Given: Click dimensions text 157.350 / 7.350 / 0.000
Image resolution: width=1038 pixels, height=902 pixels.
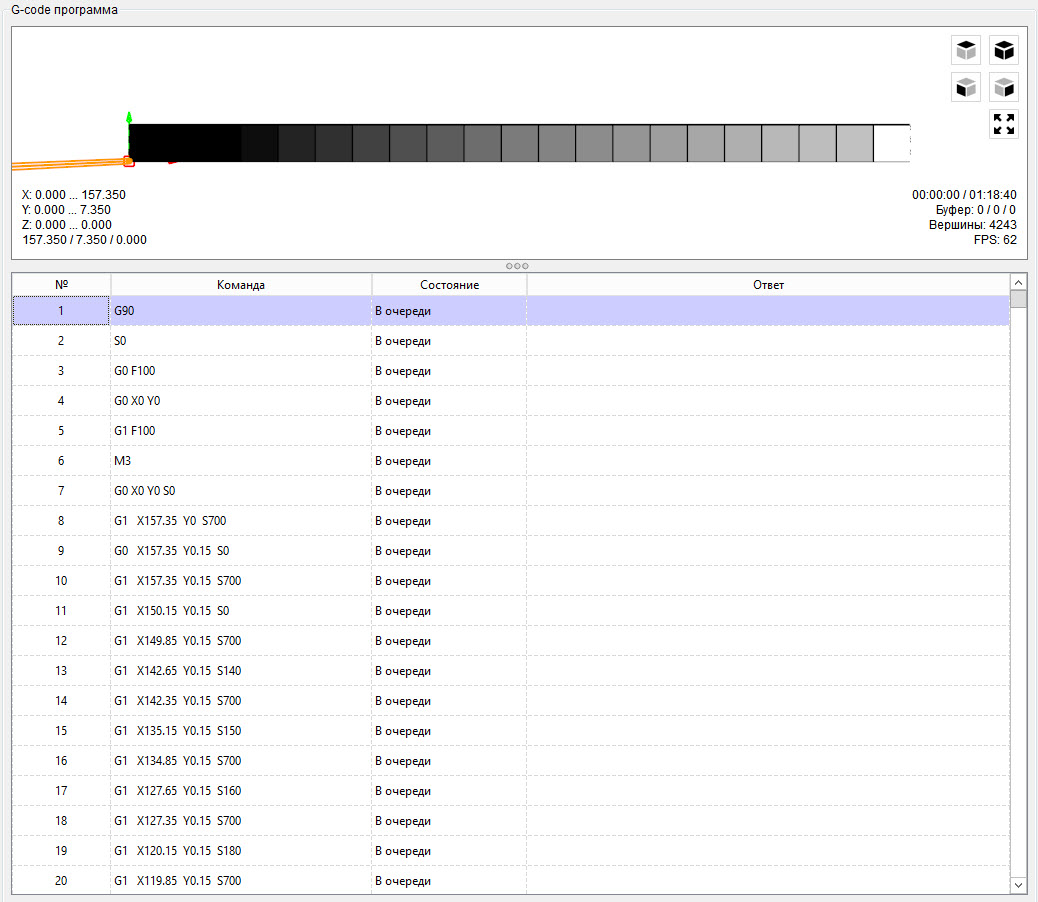Looking at the screenshot, I should click(x=85, y=240).
